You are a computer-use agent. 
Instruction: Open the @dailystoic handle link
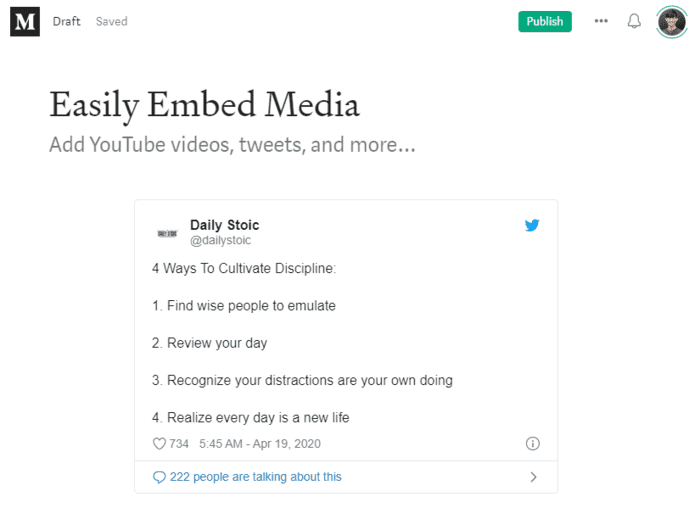220,241
